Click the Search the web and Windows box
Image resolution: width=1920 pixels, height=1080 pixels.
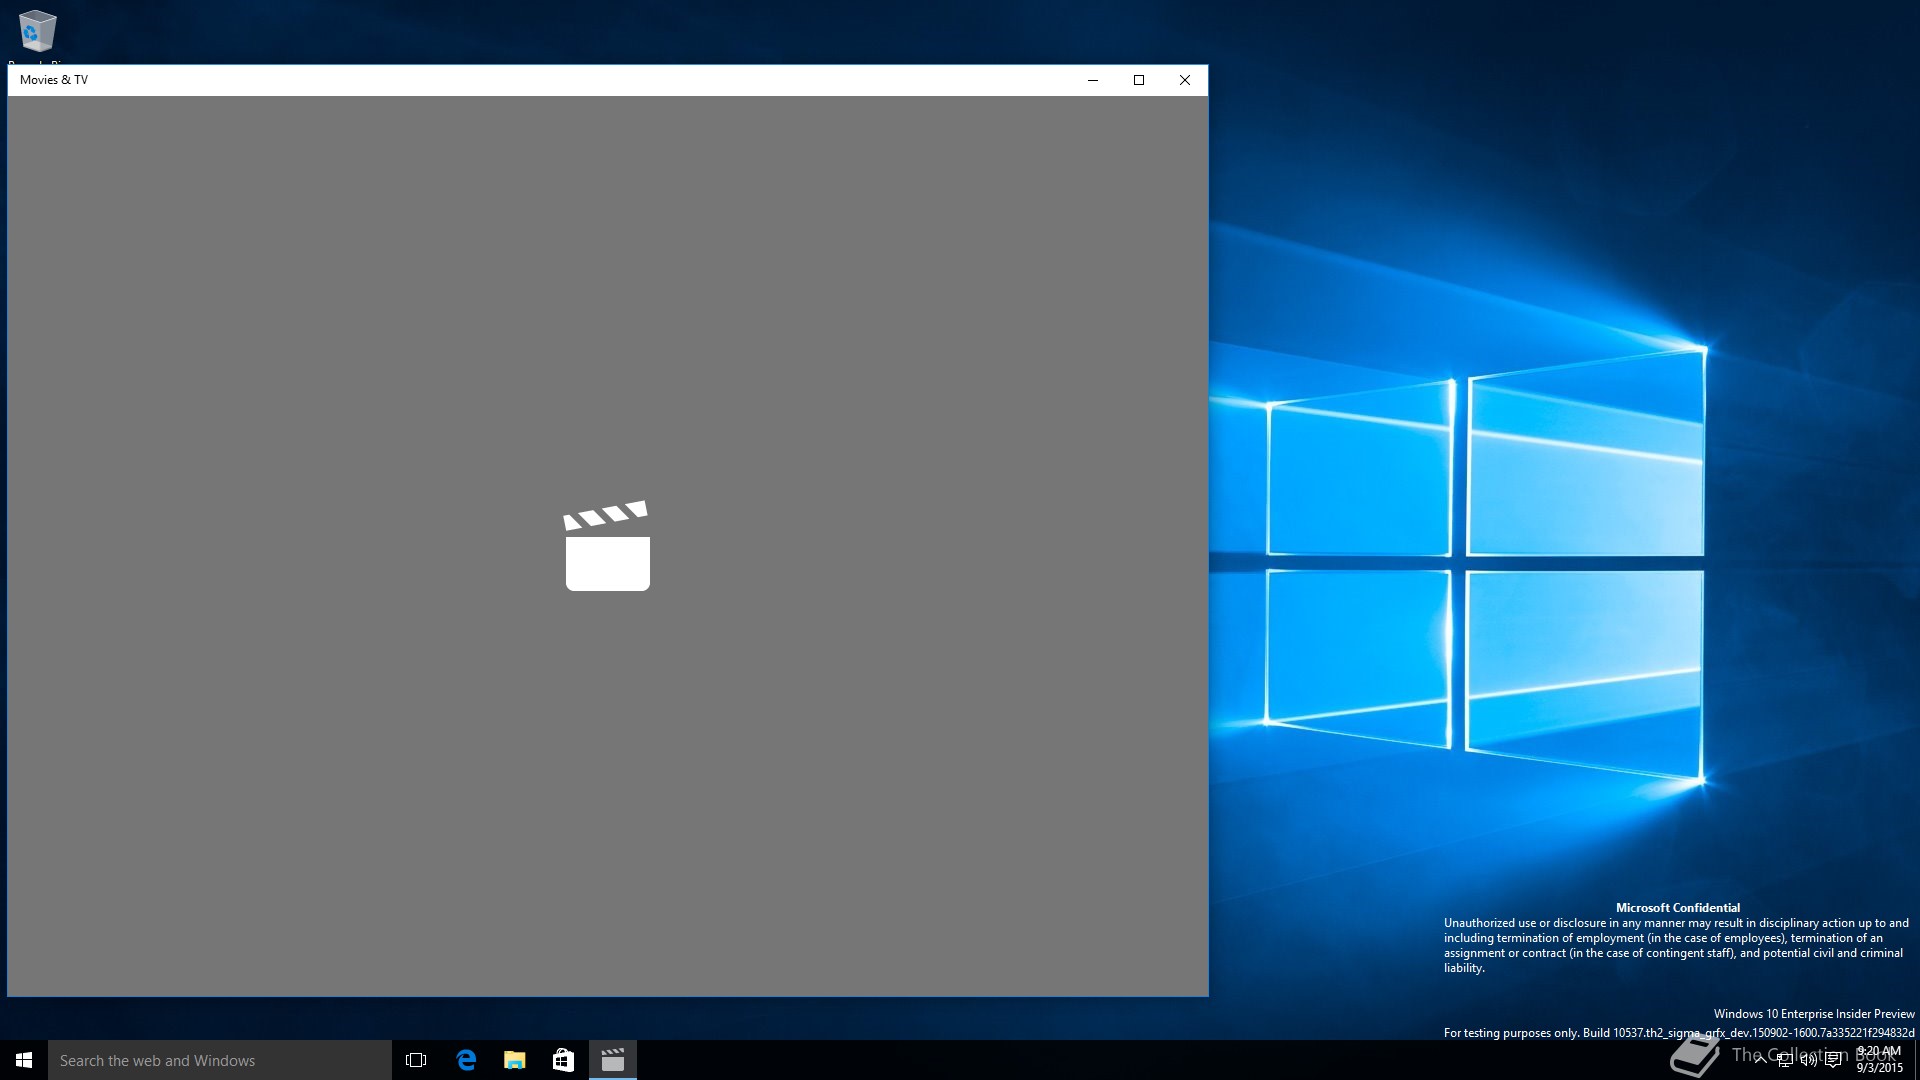click(x=220, y=1060)
